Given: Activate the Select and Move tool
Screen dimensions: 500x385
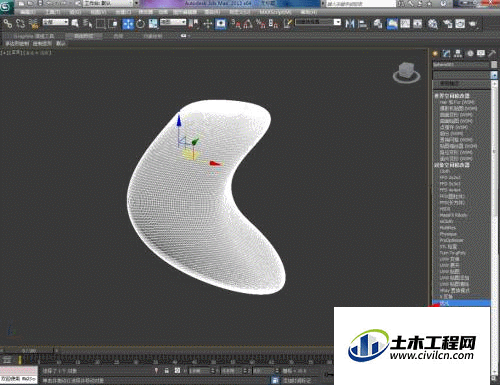Looking at the screenshot, I should coord(128,24).
